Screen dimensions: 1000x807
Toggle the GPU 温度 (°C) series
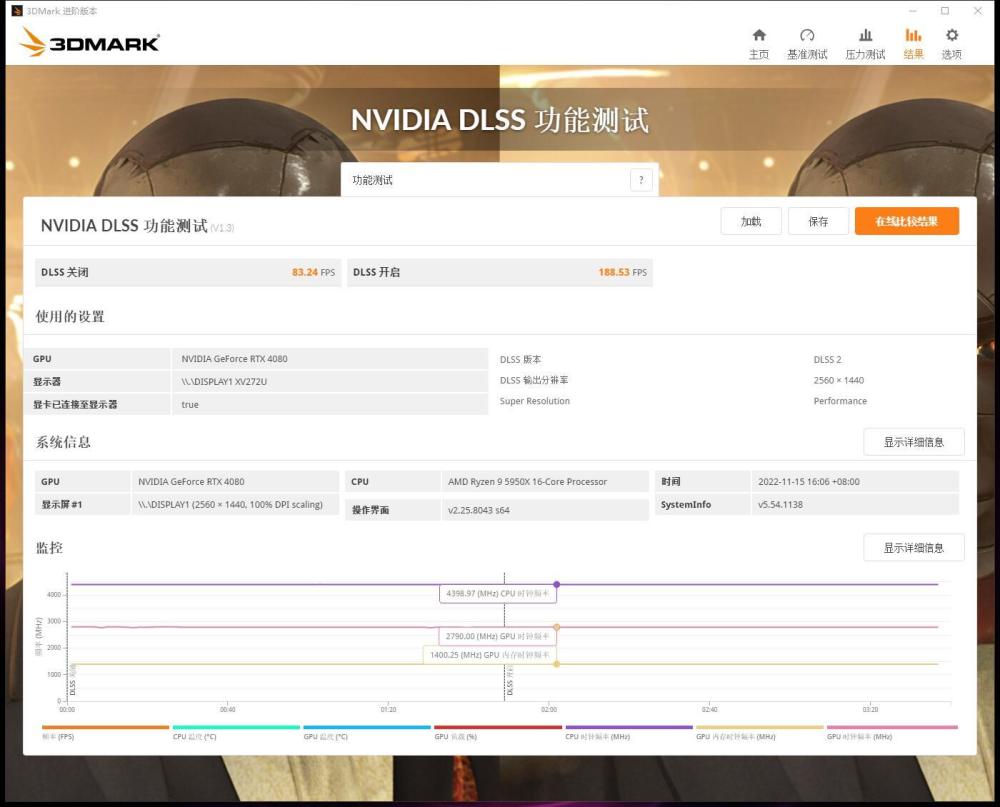coord(325,737)
